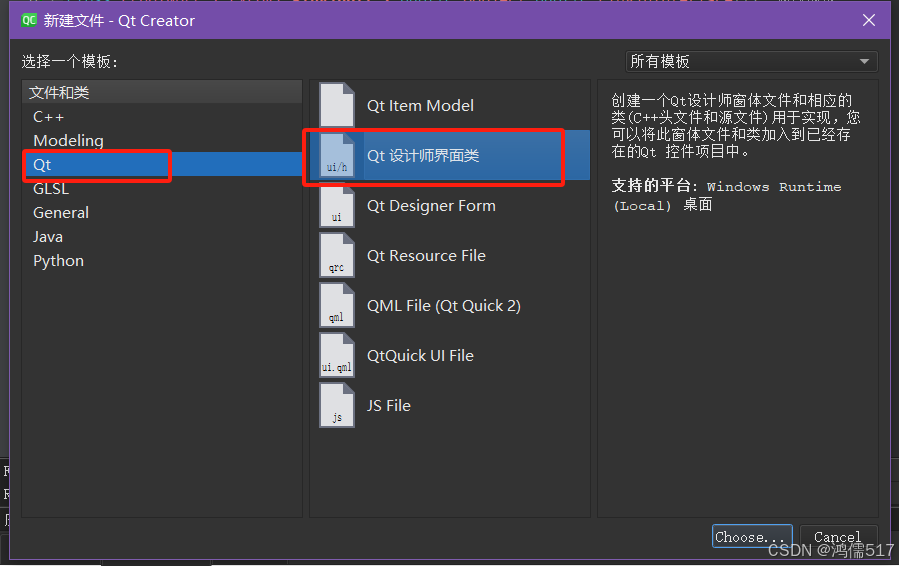Click the ui icon for Qt Designer Form
Image resolution: width=899 pixels, height=566 pixels.
coord(337,205)
